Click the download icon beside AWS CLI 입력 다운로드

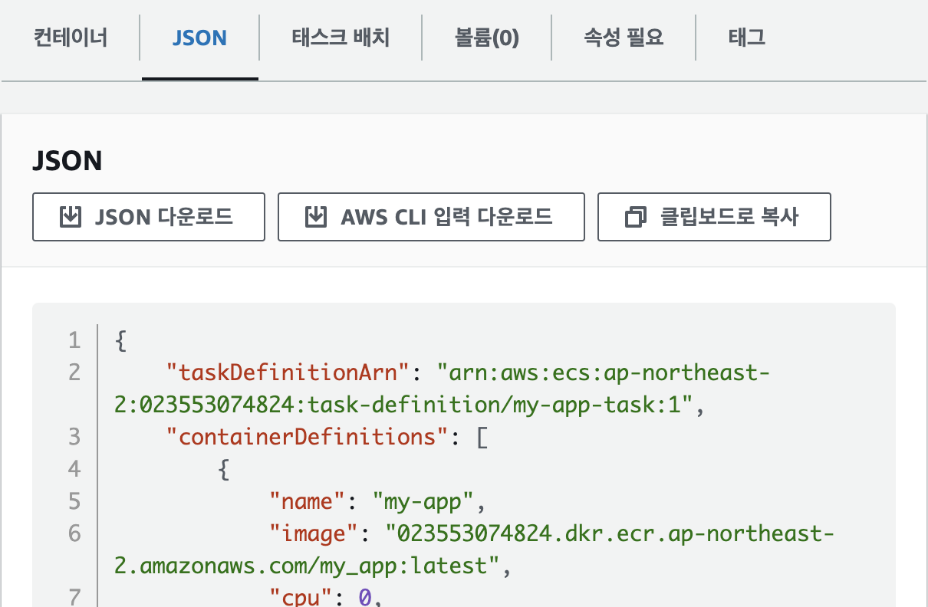pyautogui.click(x=316, y=217)
